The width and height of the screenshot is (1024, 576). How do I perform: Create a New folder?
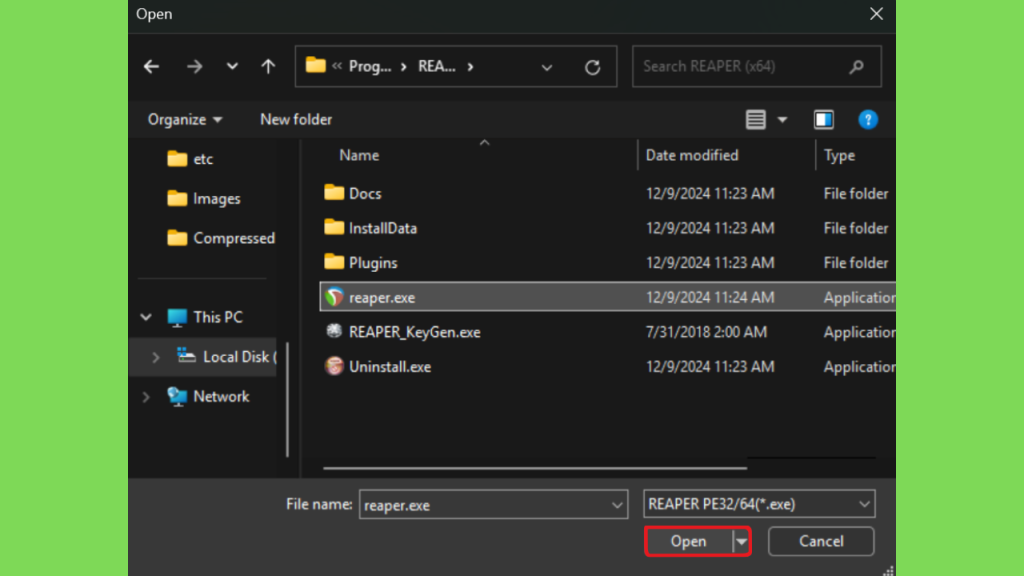tap(296, 120)
